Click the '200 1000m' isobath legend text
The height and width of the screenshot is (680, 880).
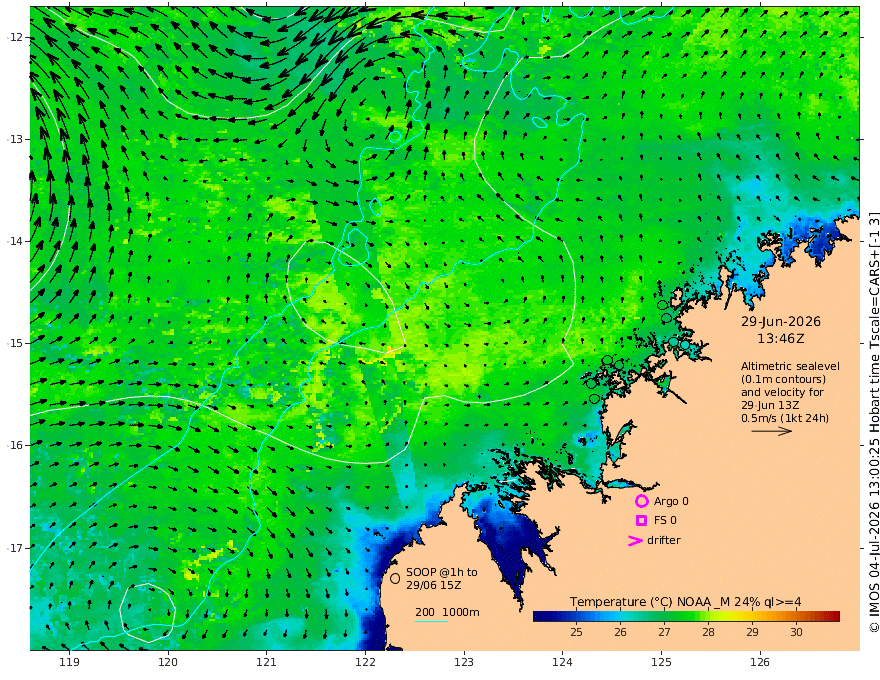(x=447, y=612)
